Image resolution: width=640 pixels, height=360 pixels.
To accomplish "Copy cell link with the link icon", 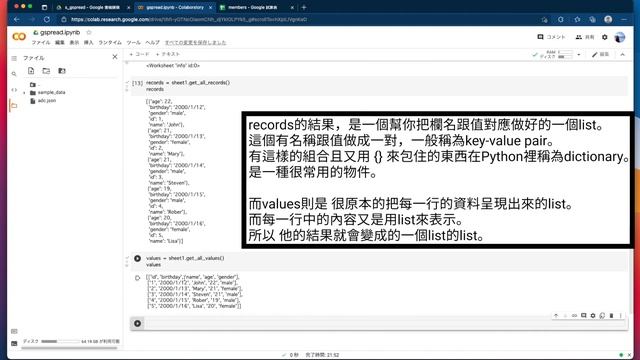I will click(574, 316).
